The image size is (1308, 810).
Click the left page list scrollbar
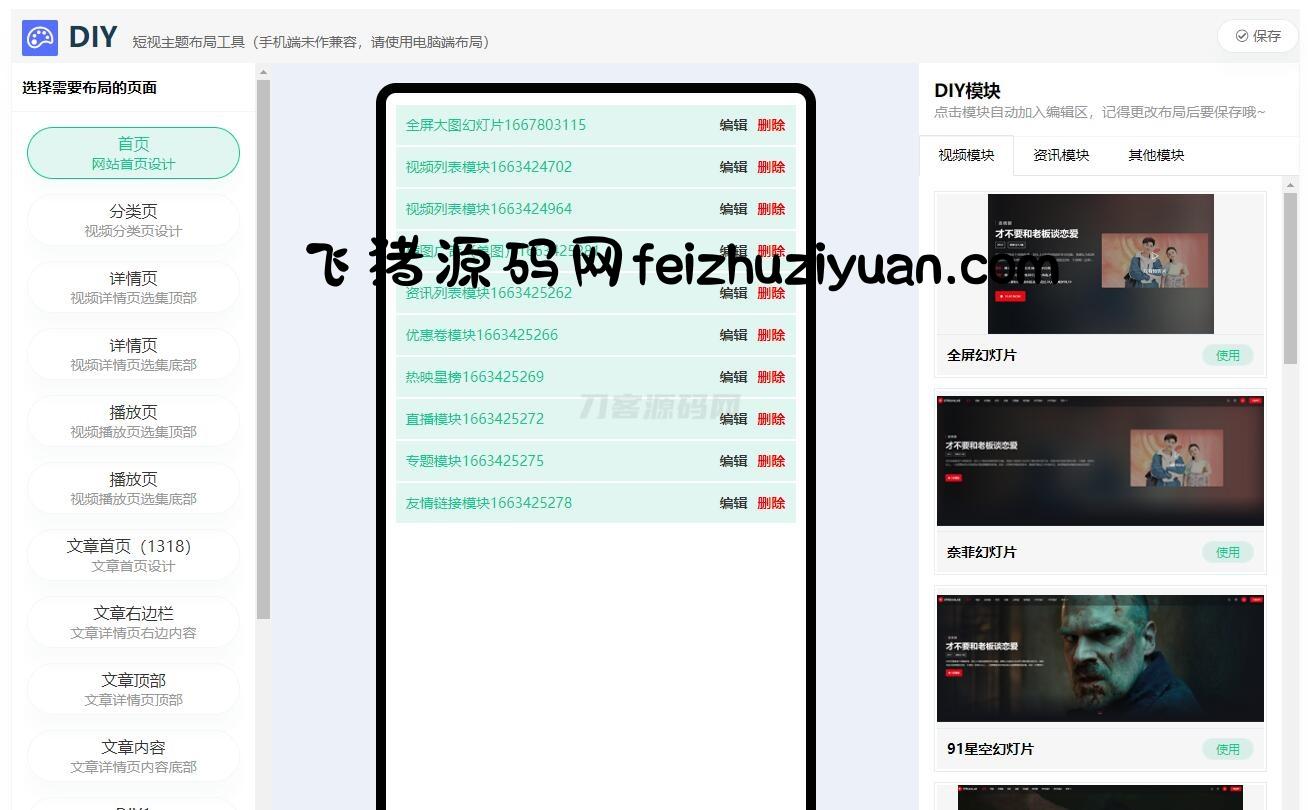pos(263,350)
